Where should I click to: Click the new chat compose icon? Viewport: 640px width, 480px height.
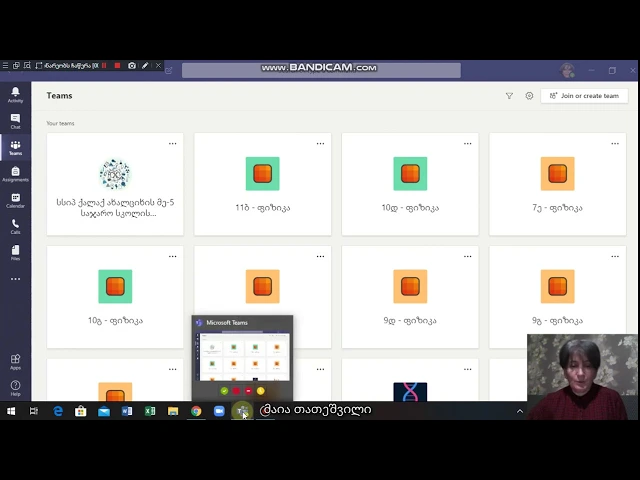tap(169, 71)
